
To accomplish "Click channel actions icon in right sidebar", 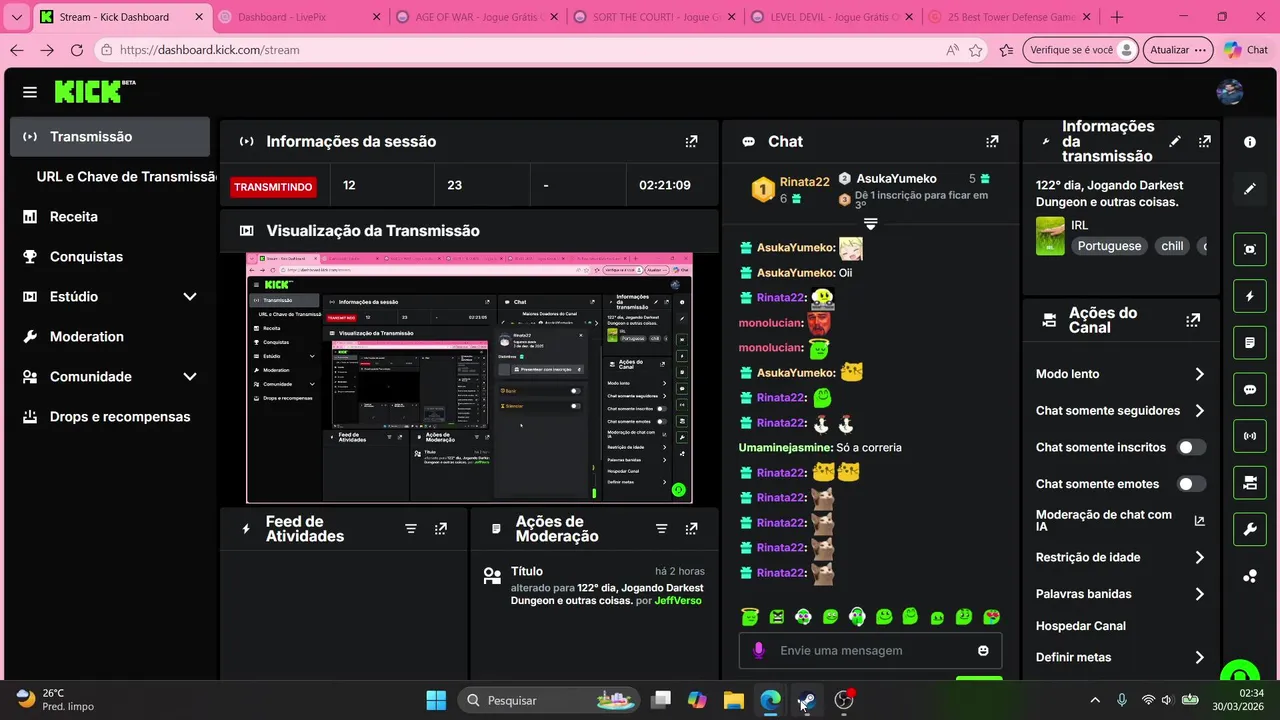I will point(1250,483).
